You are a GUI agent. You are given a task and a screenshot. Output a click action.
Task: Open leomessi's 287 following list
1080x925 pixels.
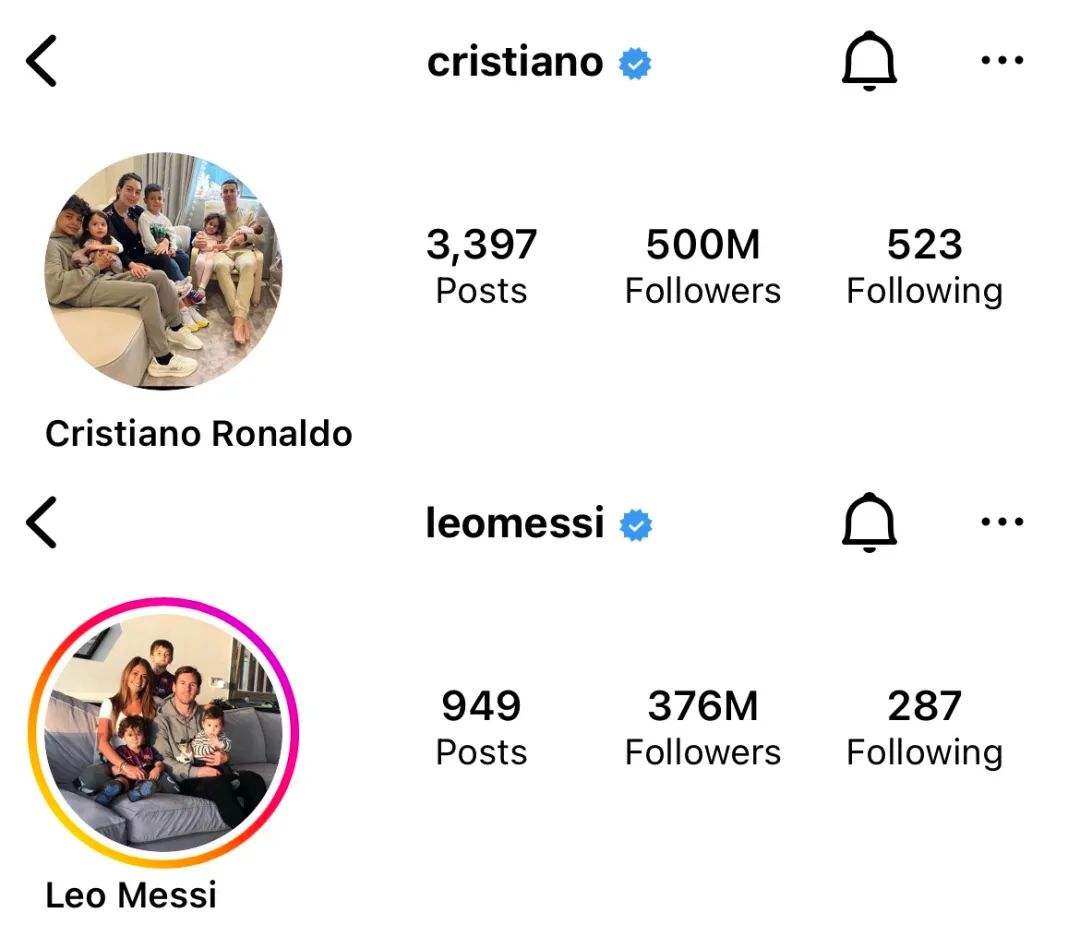(x=924, y=728)
